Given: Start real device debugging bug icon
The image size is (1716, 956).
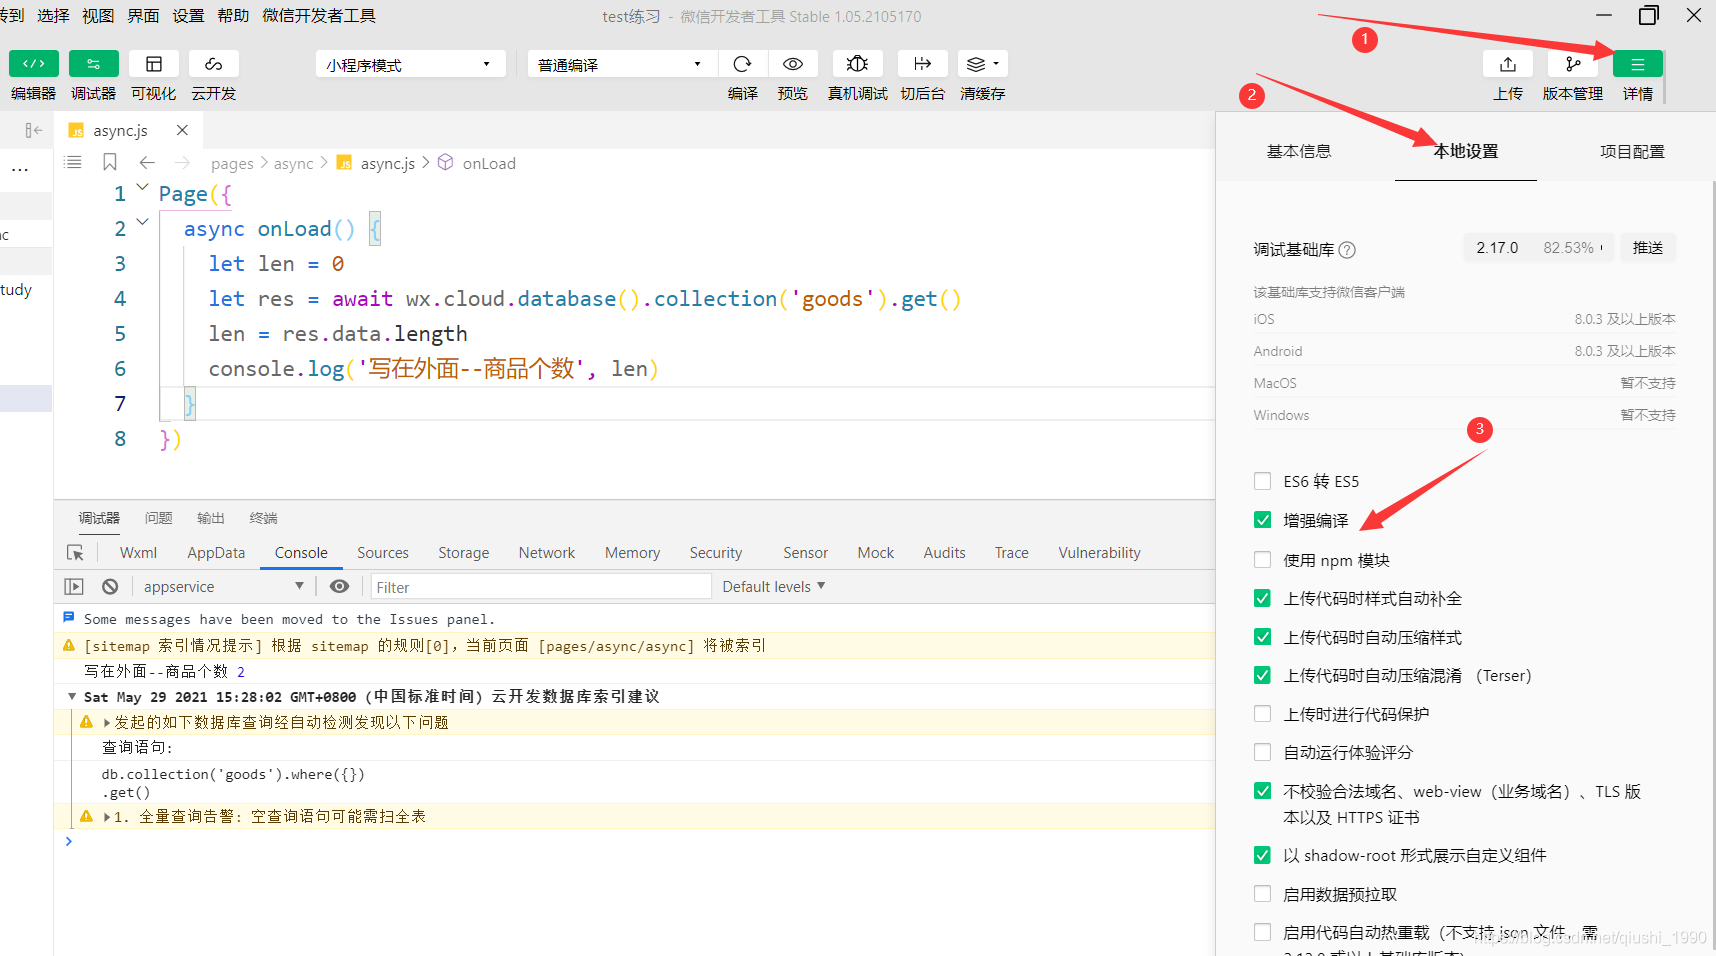Looking at the screenshot, I should pos(857,64).
